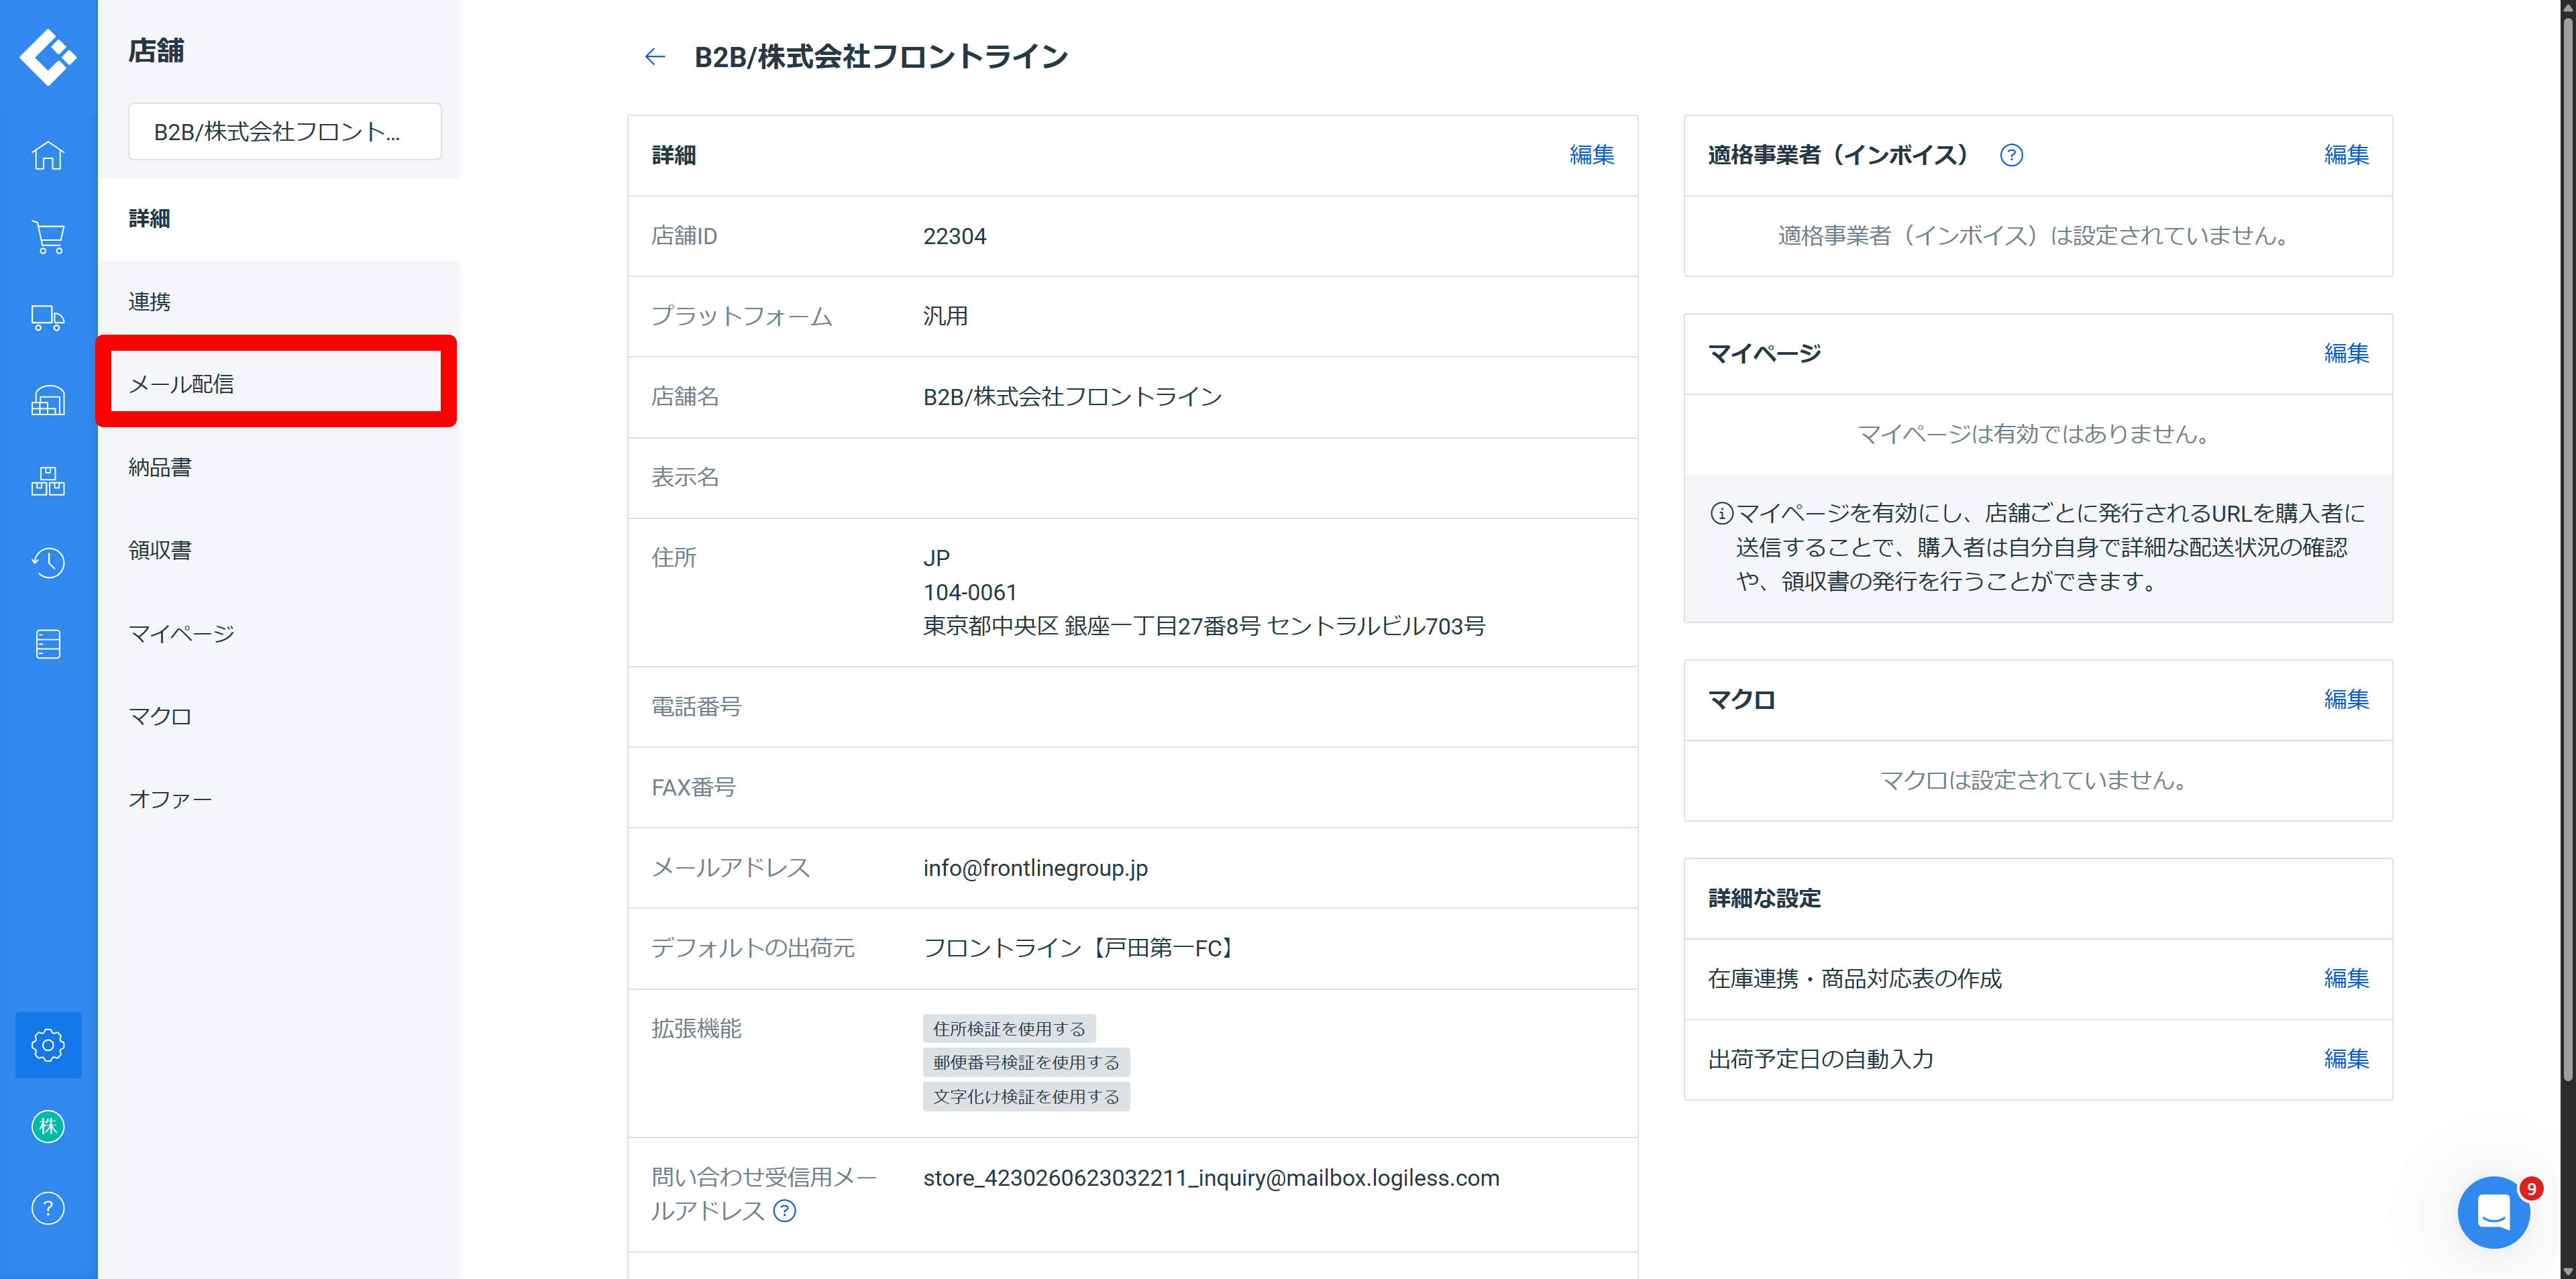Open the home dashboard icon
This screenshot has height=1279, width=2576.
click(48, 155)
